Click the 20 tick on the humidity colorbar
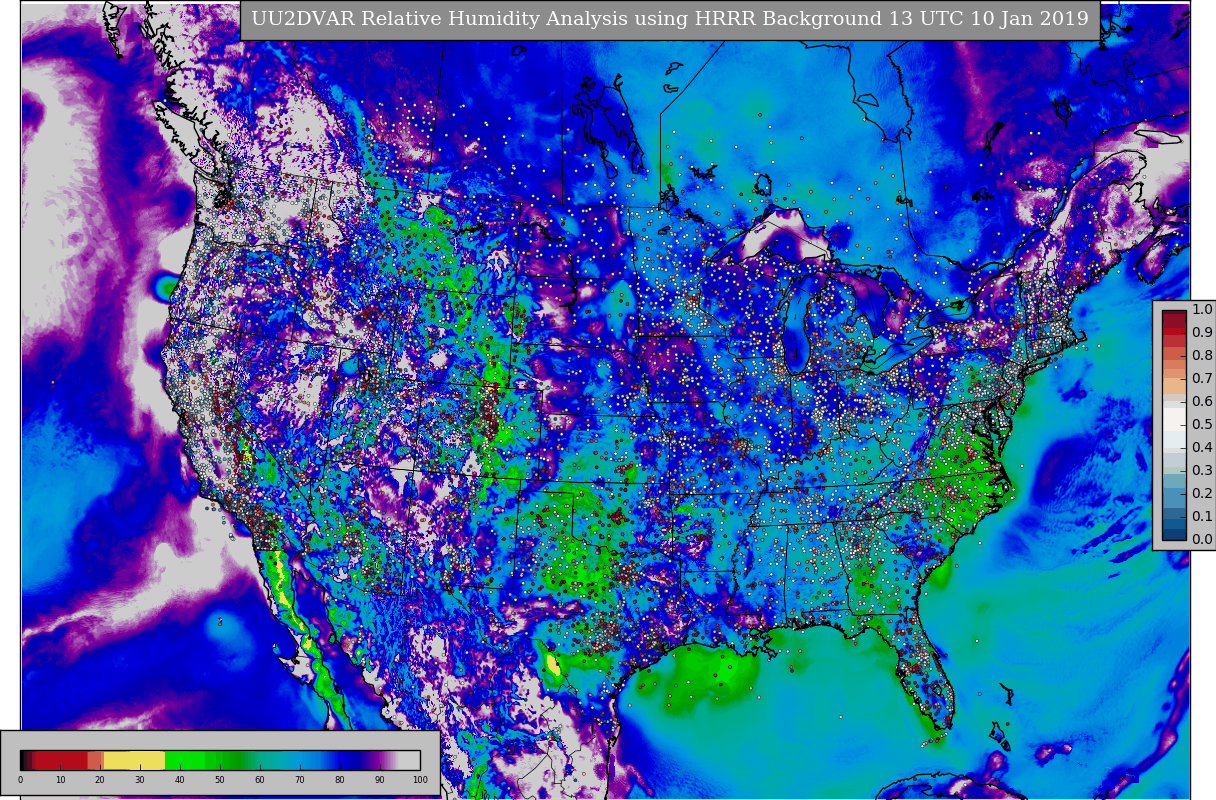This screenshot has height=800, width=1216. point(100,780)
